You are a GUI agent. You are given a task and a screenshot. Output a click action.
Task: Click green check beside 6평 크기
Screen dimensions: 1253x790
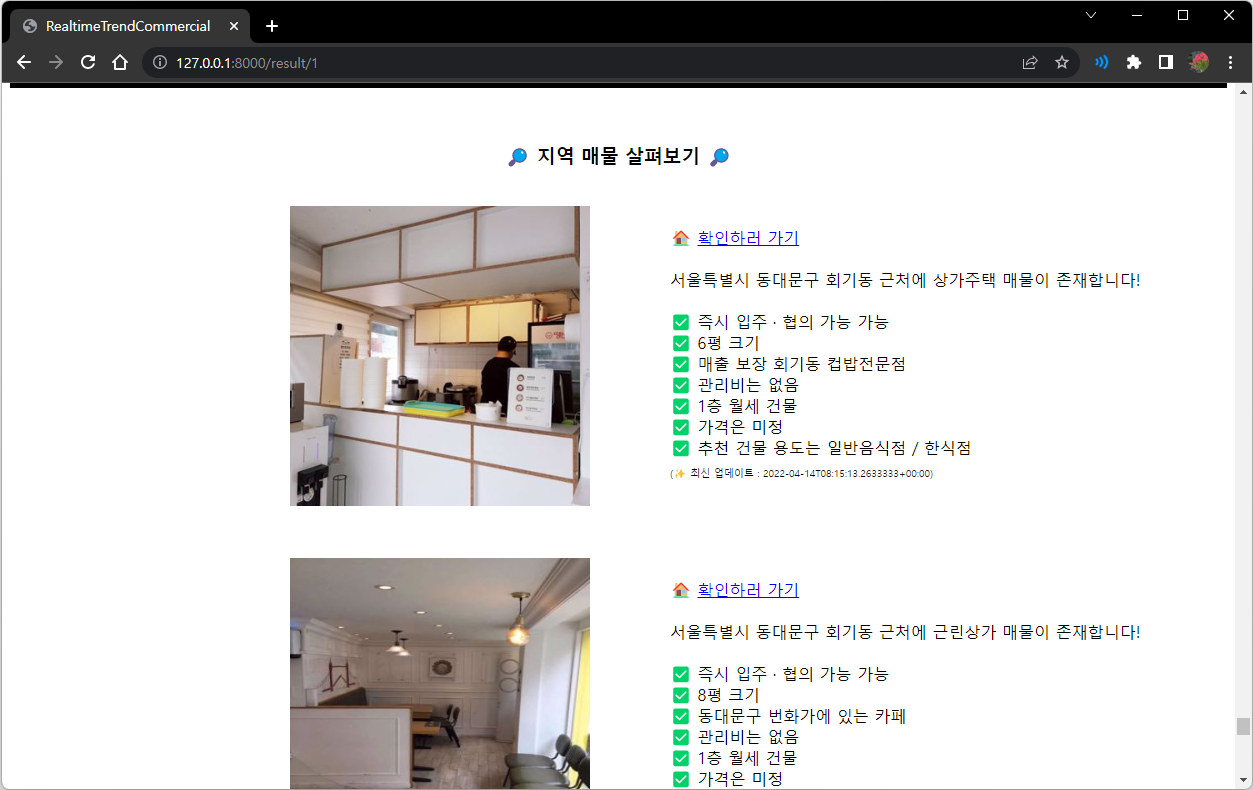coord(681,343)
